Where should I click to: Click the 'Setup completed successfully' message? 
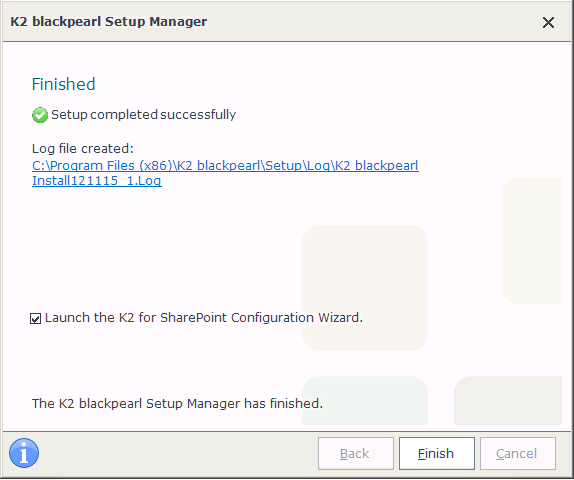click(144, 115)
